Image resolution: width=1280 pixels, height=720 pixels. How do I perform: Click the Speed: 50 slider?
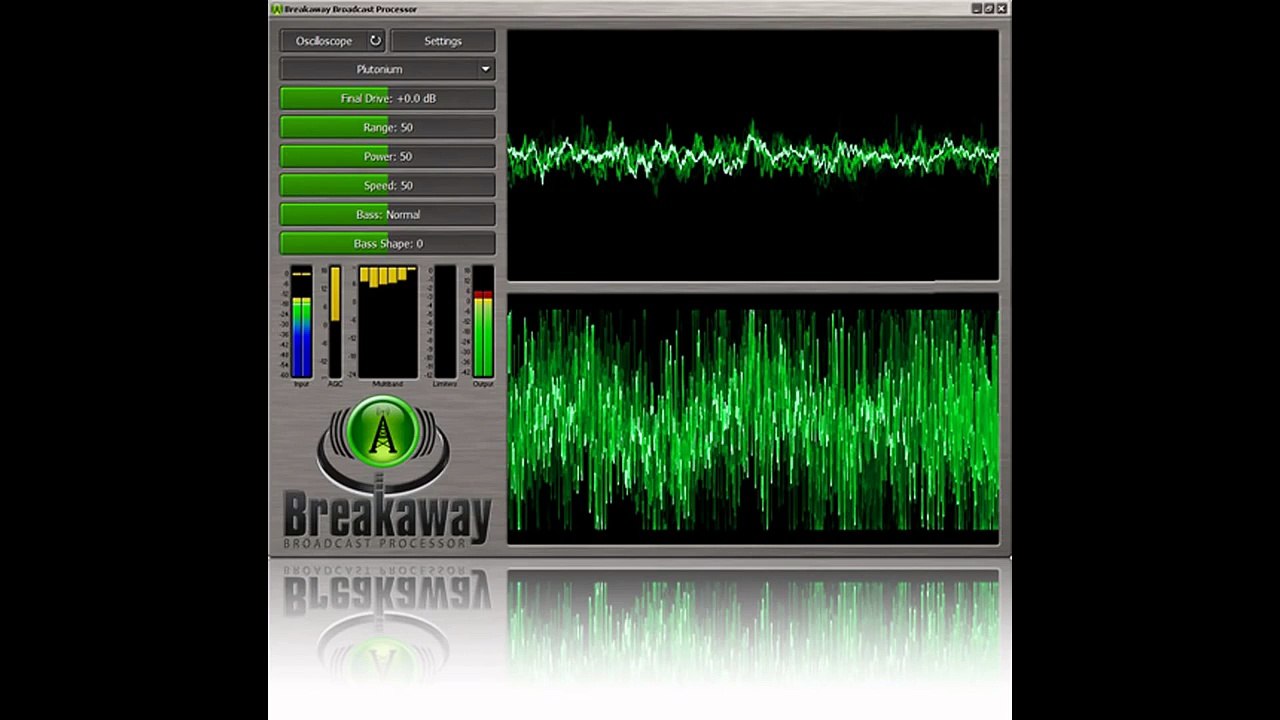pos(388,185)
